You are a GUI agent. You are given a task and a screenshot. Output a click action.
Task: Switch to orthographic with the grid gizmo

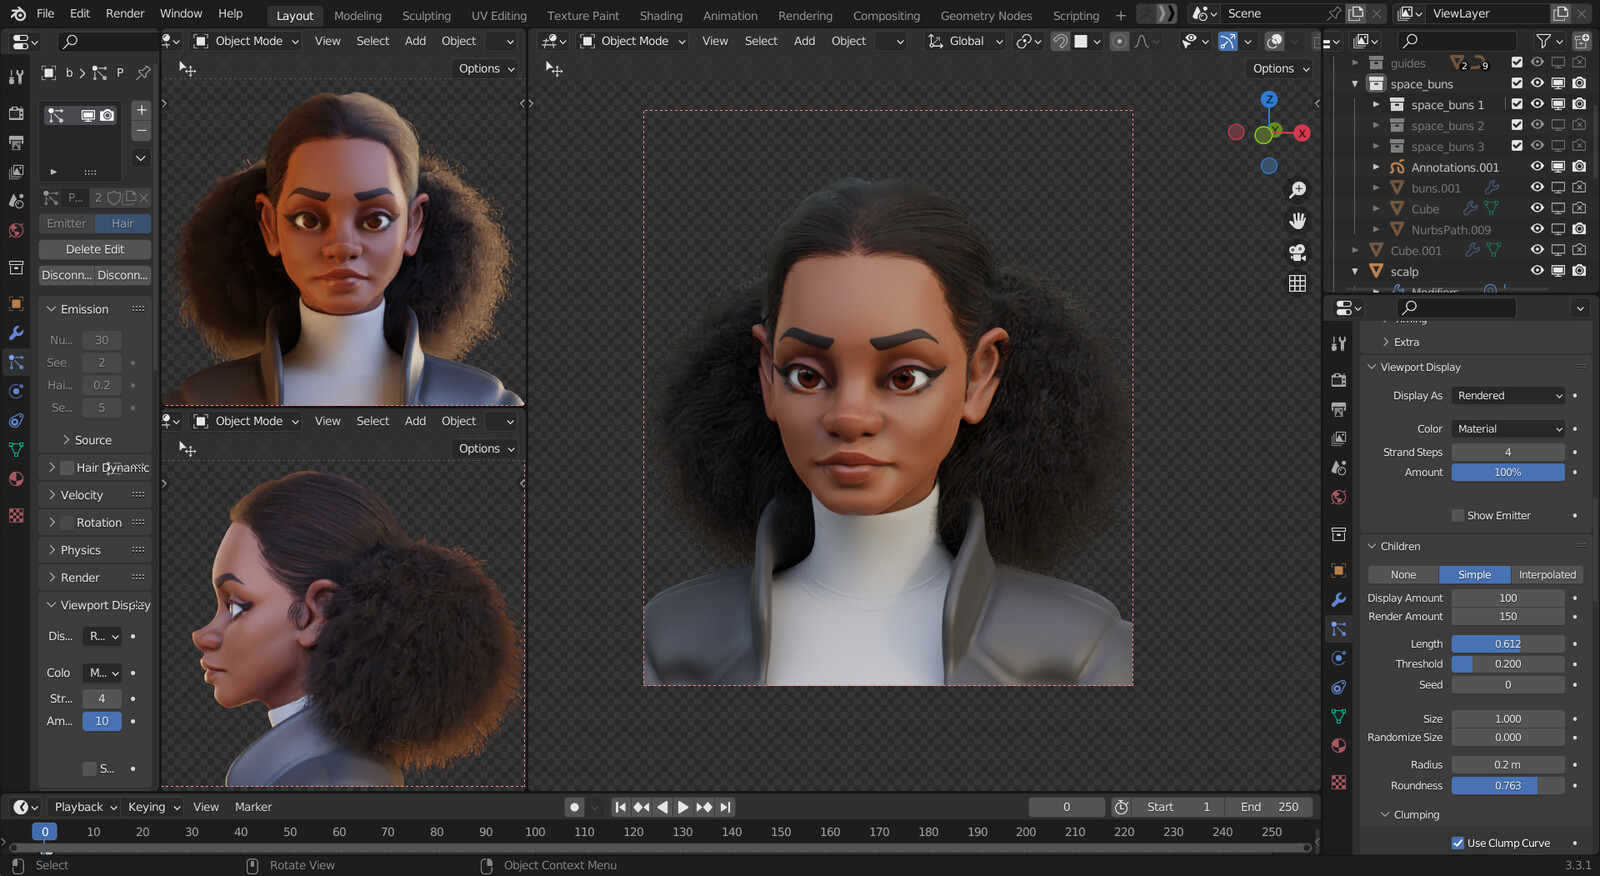(x=1298, y=284)
